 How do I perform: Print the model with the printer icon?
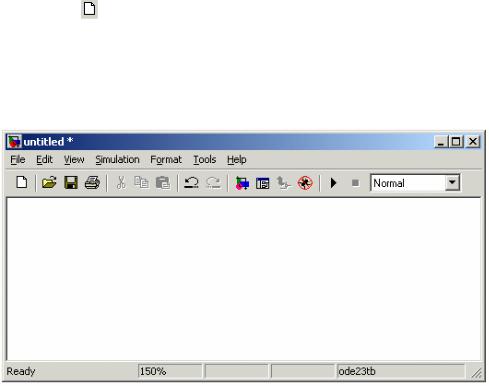pos(92,183)
